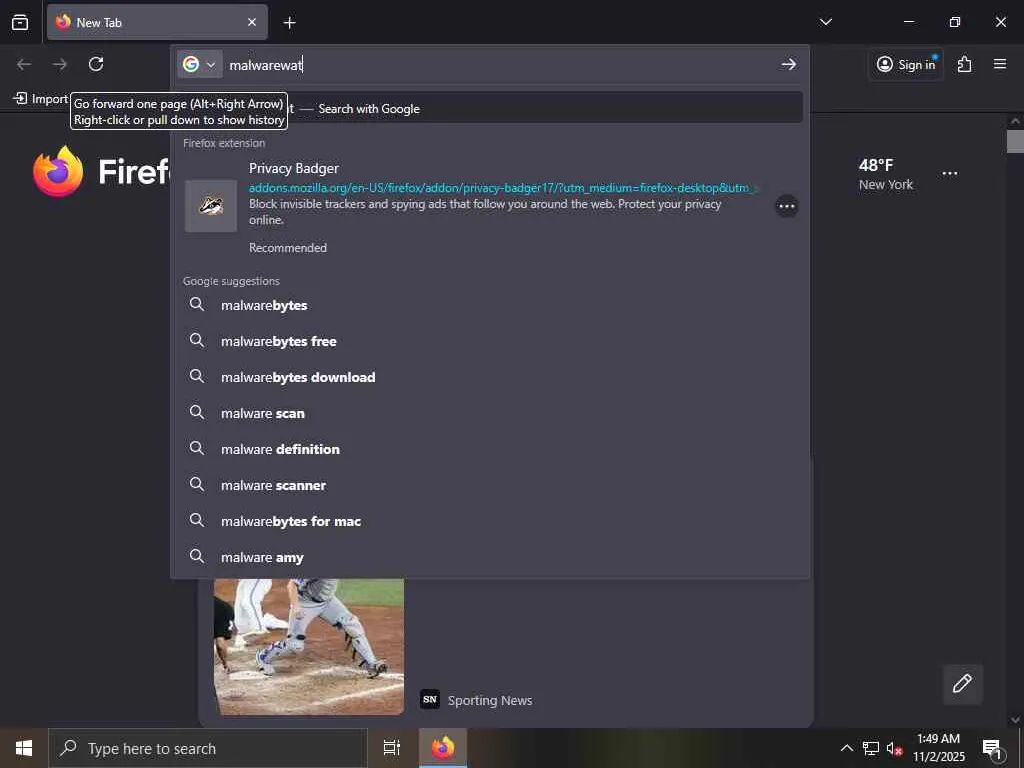Click the baseball story thumbnail image

[309, 647]
